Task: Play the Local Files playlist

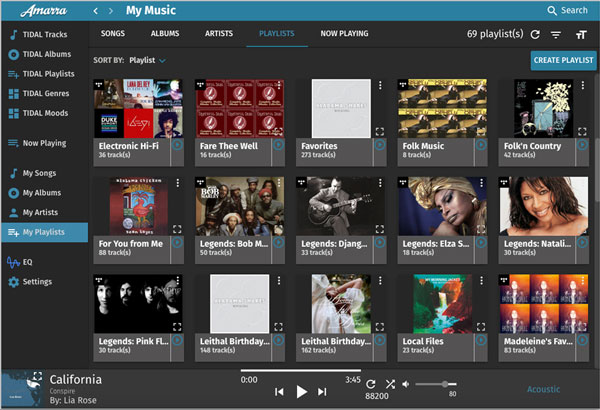Action: coord(481,340)
